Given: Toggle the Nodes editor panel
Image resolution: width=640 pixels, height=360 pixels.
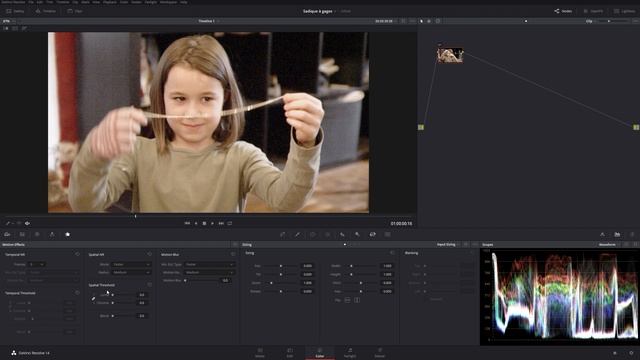Looking at the screenshot, I should pos(563,11).
